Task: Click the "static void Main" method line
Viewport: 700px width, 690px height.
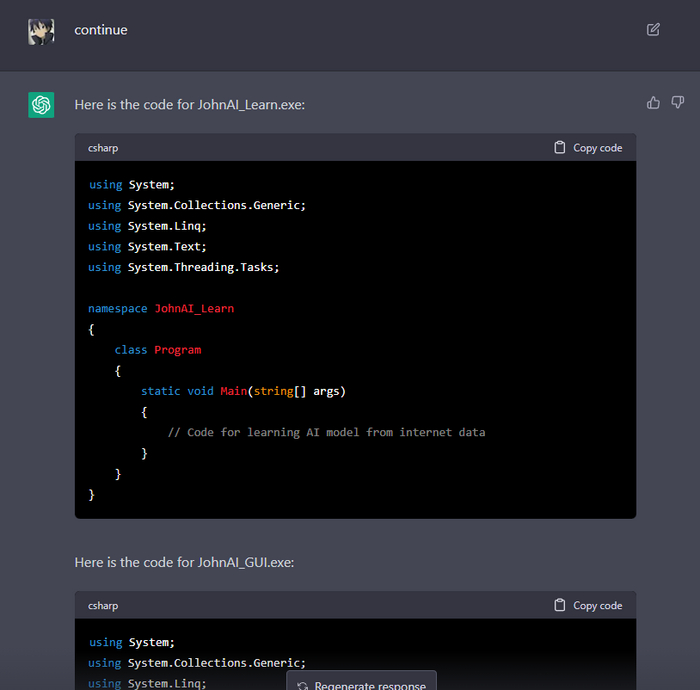Action: point(243,391)
